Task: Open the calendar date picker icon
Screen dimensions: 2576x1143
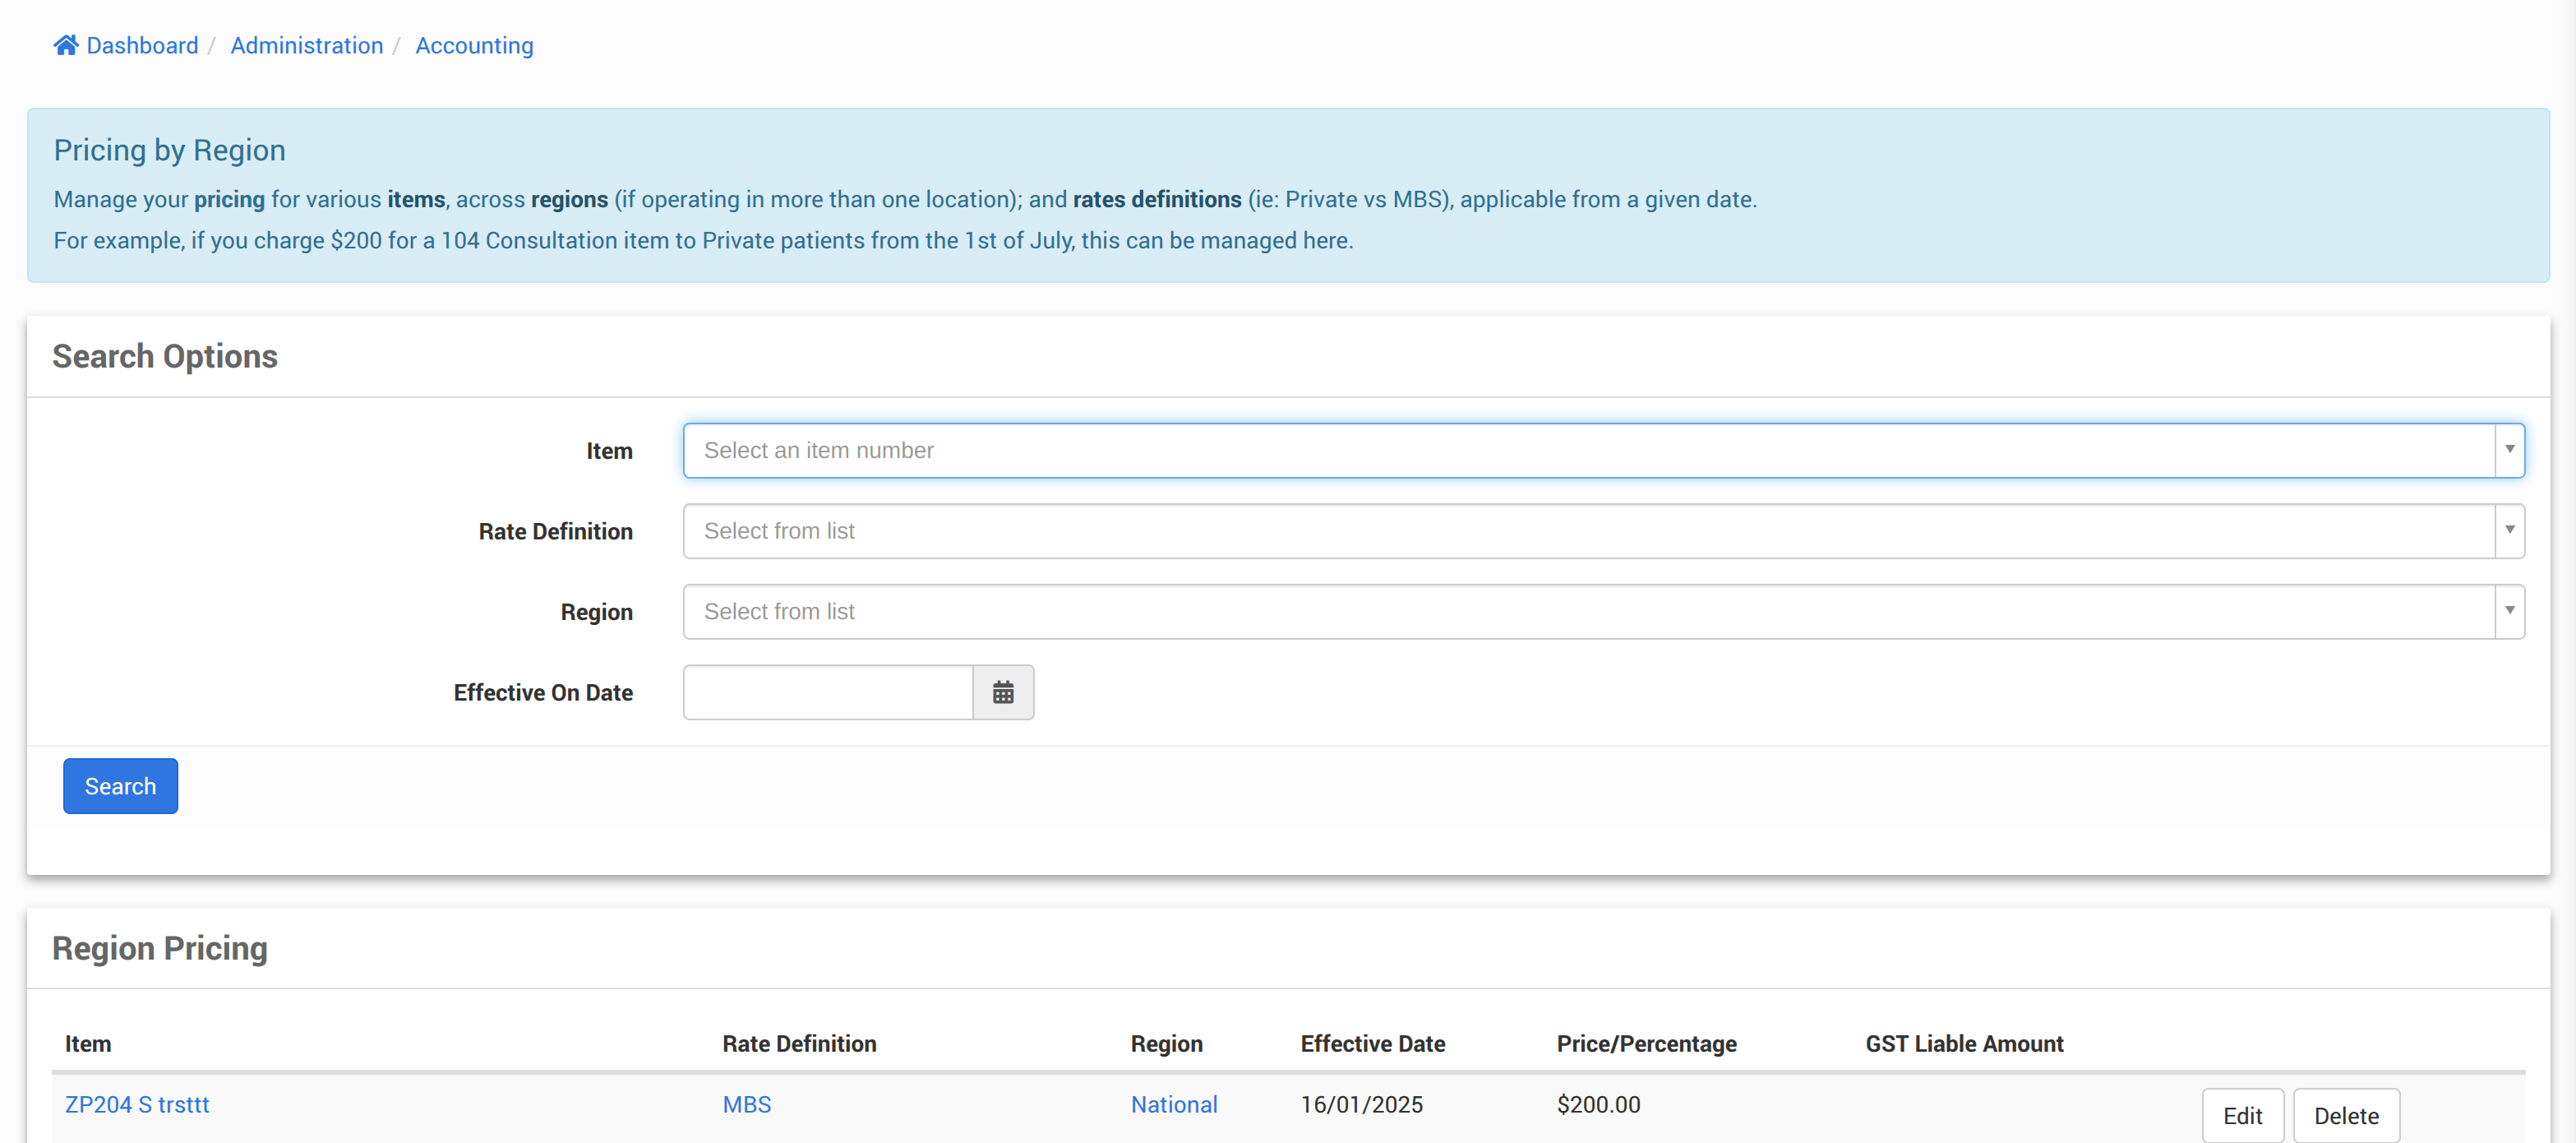Action: pos(1003,692)
